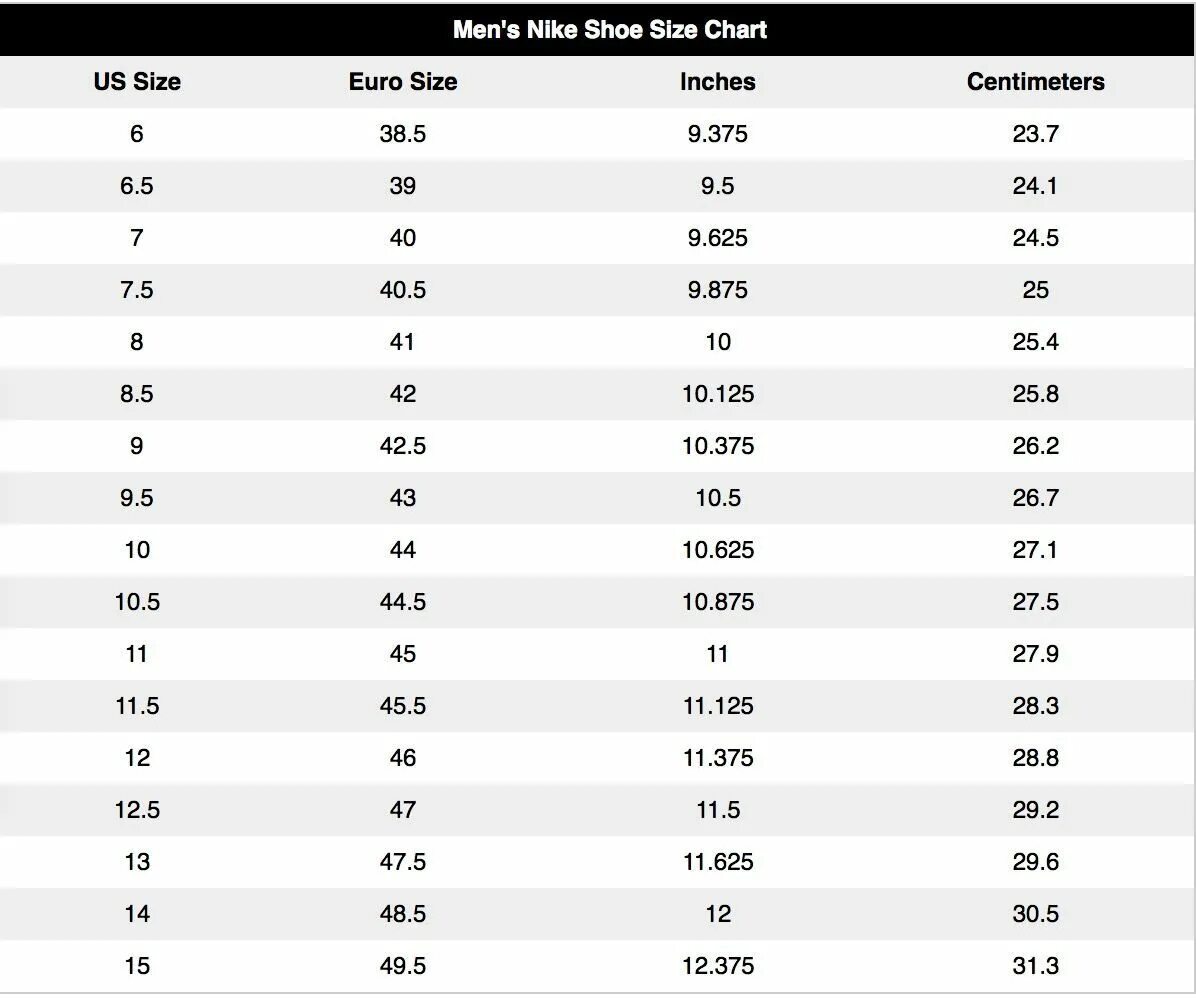Click the Men's Nike Shoe Size Chart title

[609, 30]
